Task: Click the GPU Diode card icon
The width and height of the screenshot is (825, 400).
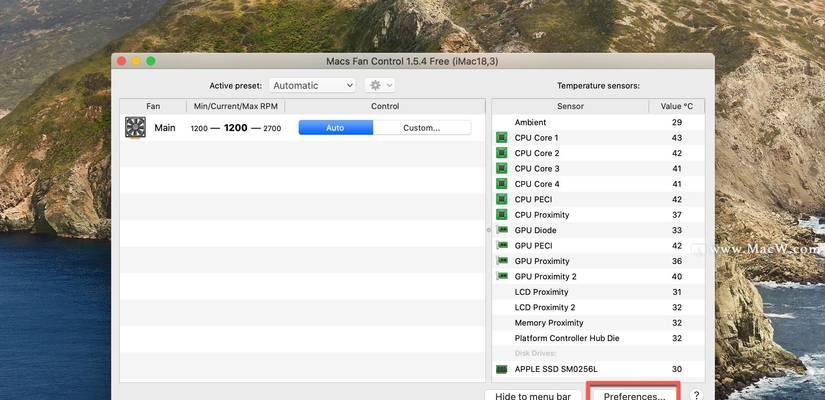Action: click(x=502, y=230)
